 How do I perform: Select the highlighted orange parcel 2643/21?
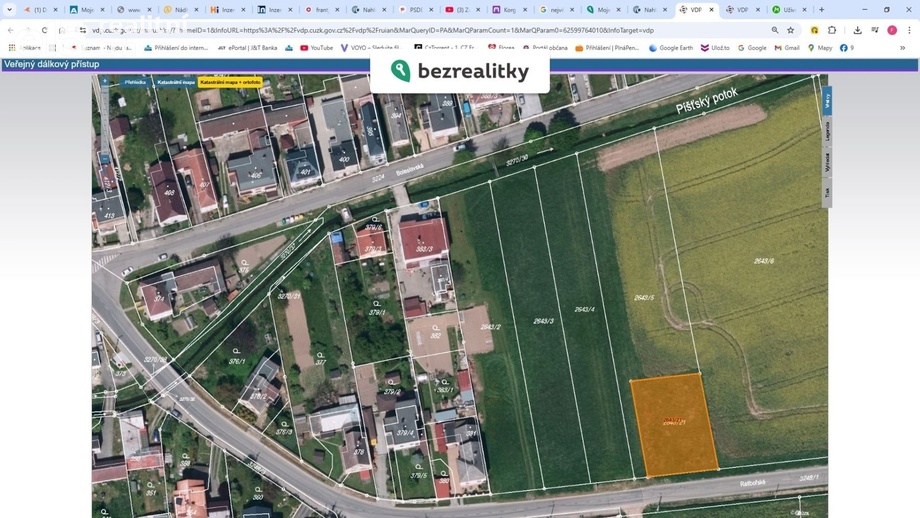point(674,425)
